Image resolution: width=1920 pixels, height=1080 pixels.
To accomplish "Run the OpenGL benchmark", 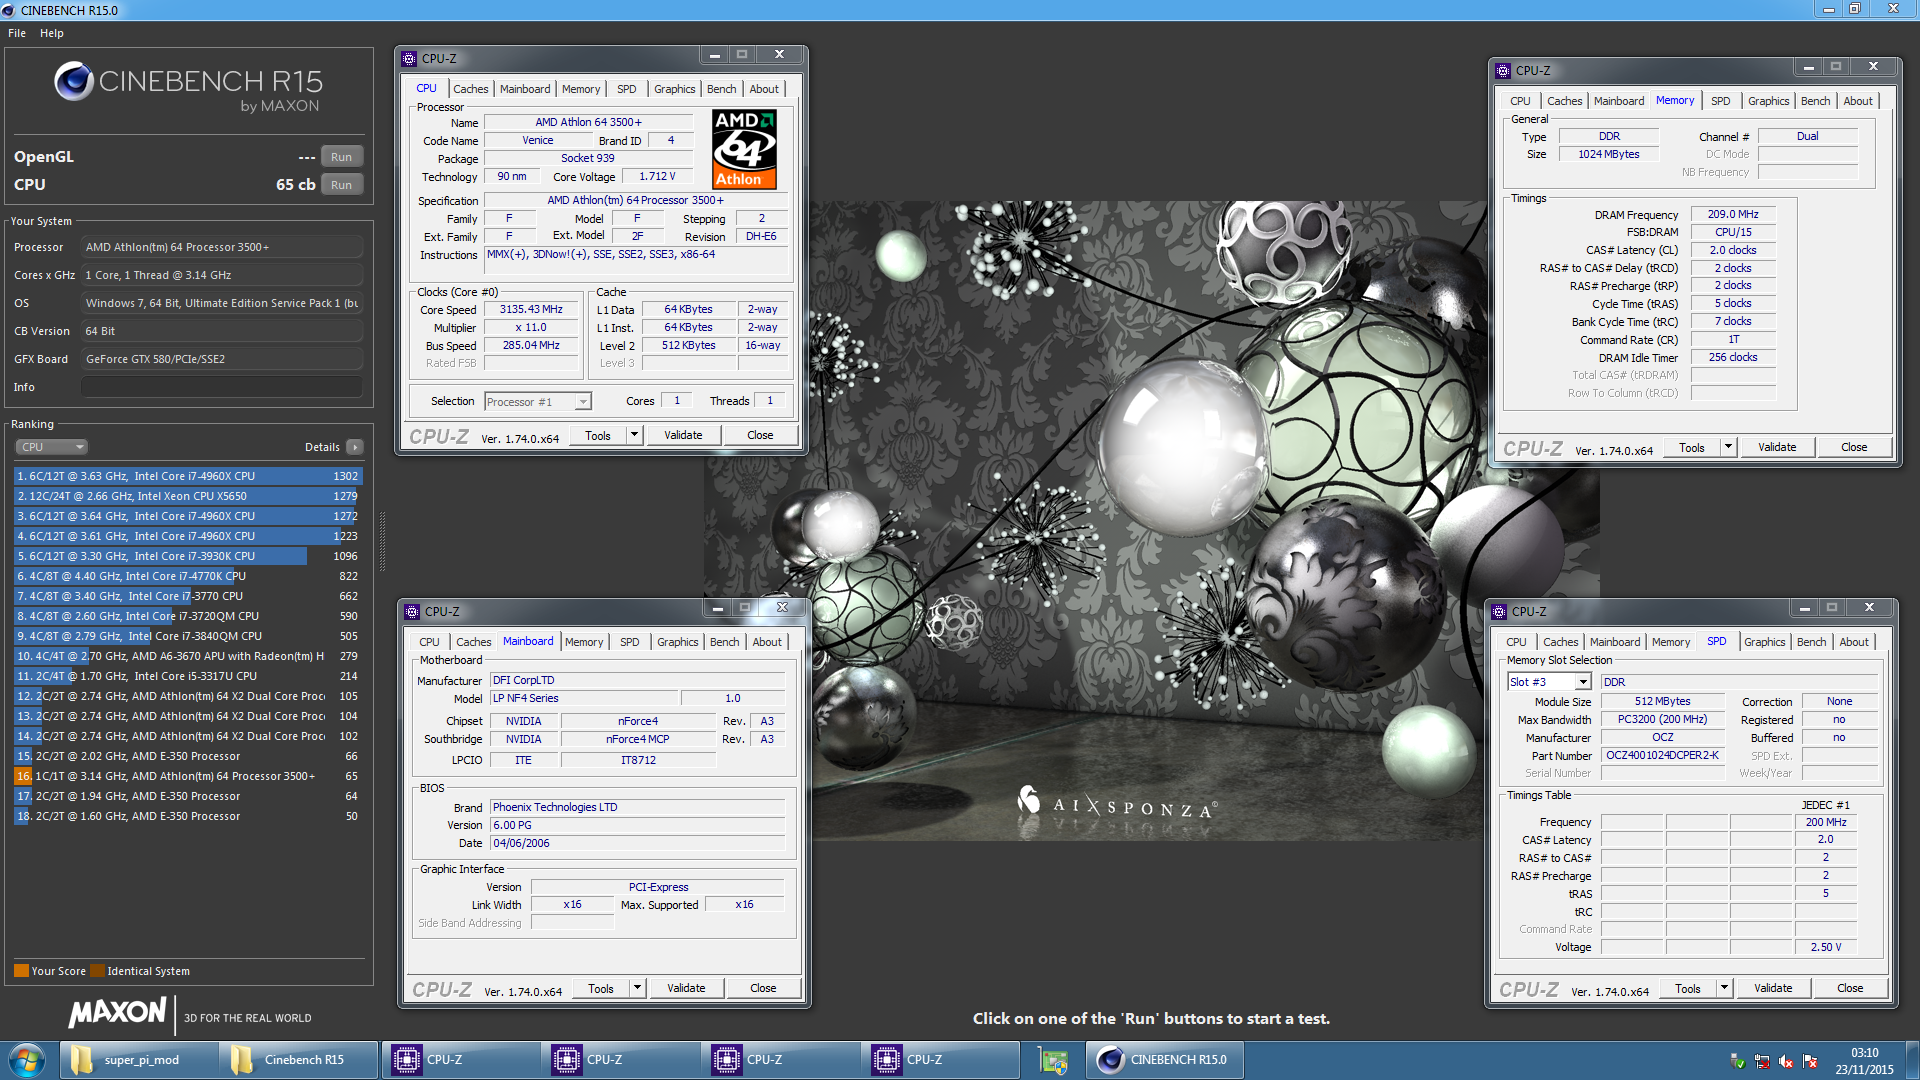I will (x=341, y=157).
